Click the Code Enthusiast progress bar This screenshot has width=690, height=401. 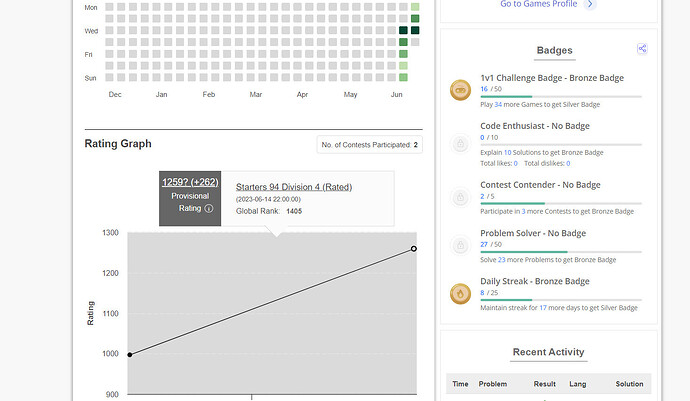coord(561,144)
